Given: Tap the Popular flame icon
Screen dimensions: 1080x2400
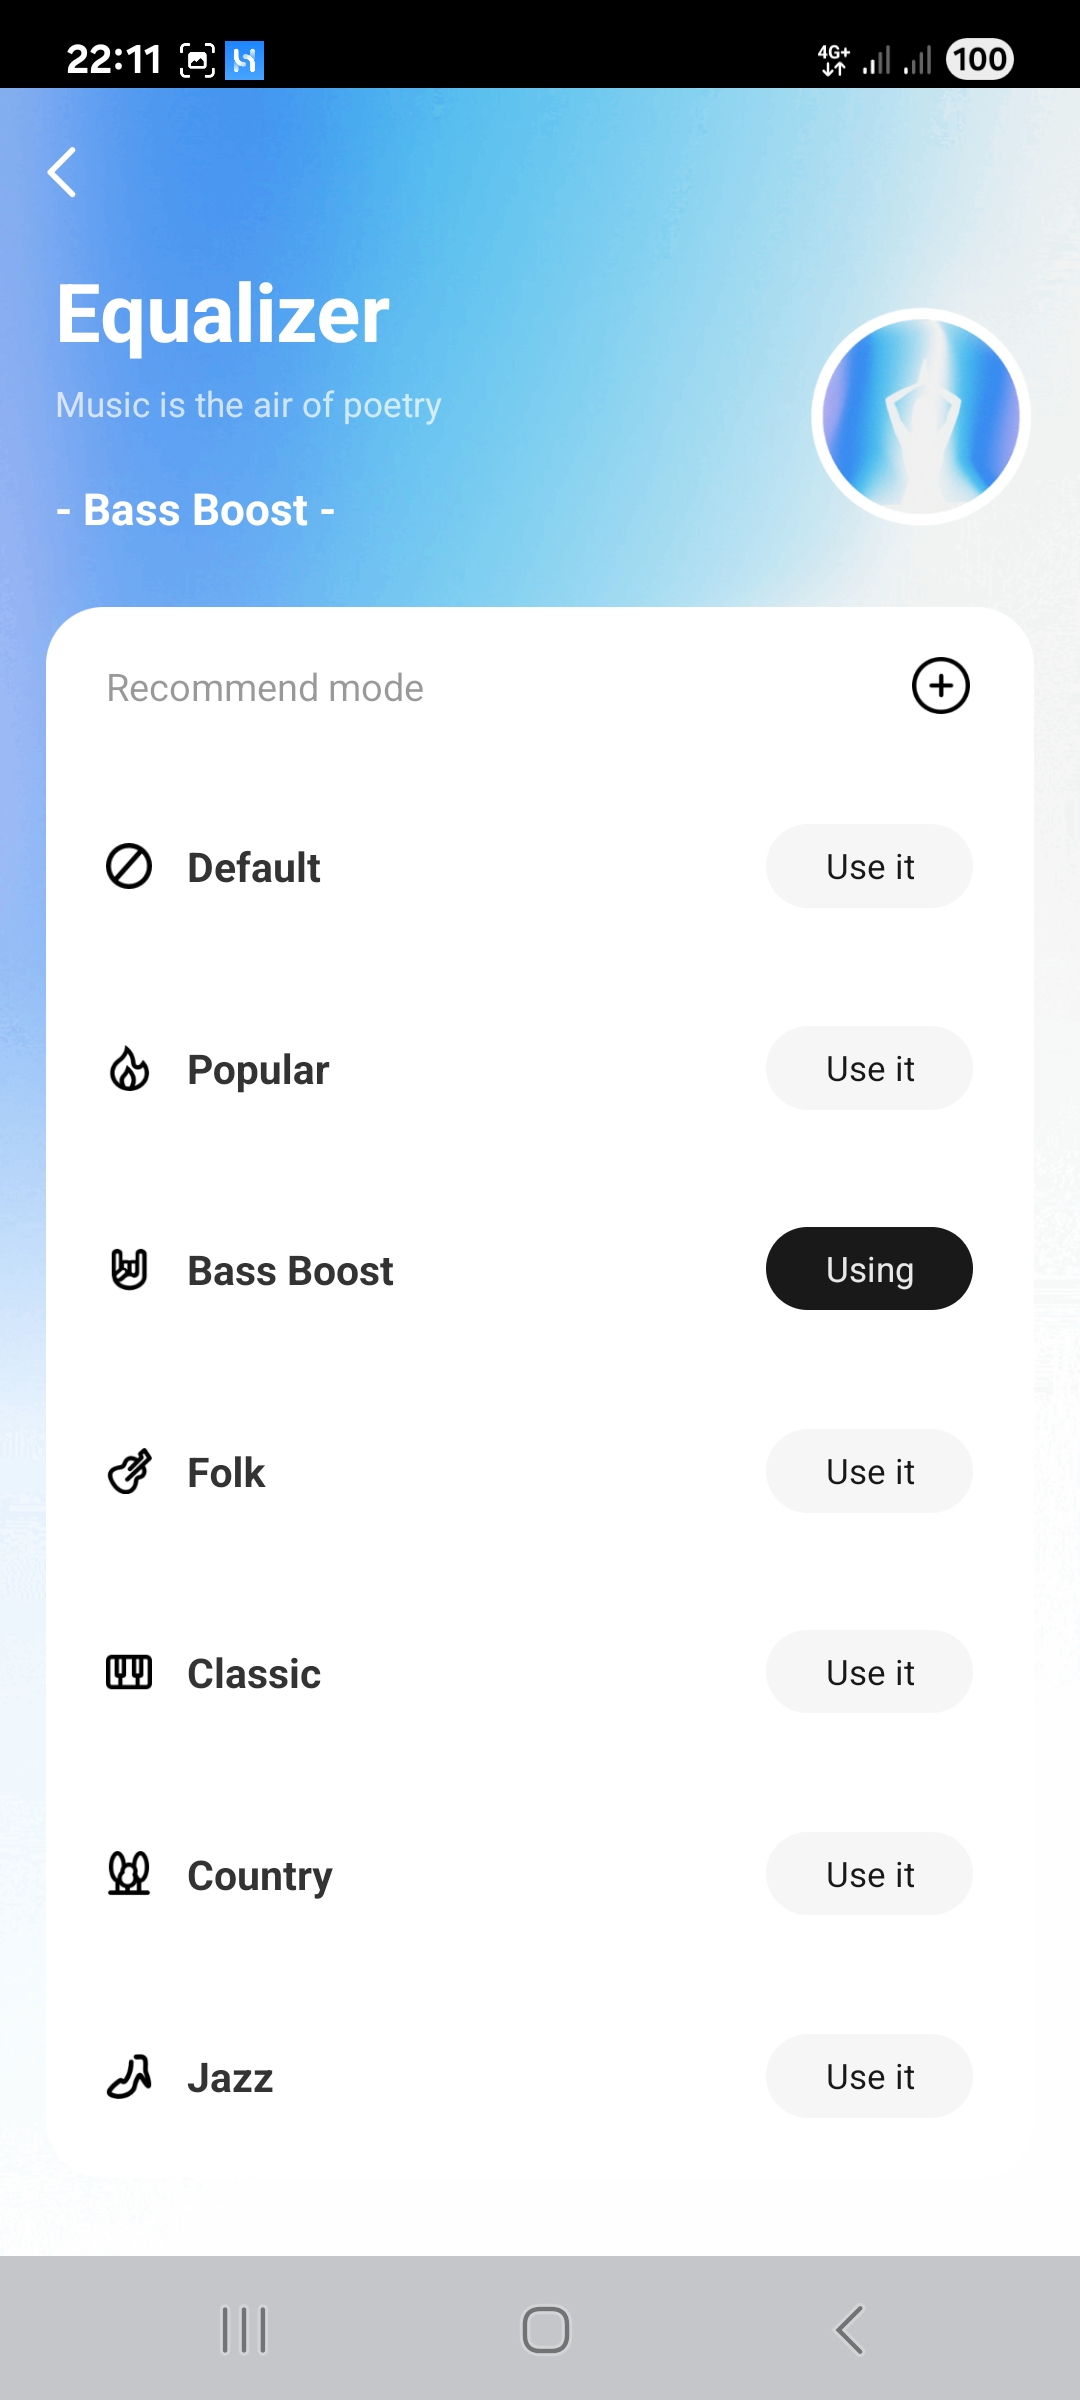Looking at the screenshot, I should tap(129, 1068).
